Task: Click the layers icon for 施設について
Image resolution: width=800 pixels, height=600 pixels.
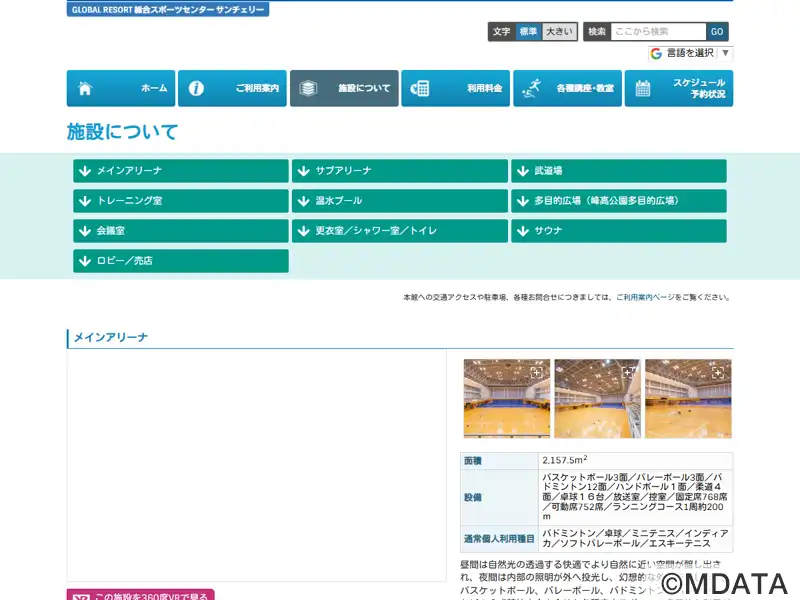Action: click(308, 88)
